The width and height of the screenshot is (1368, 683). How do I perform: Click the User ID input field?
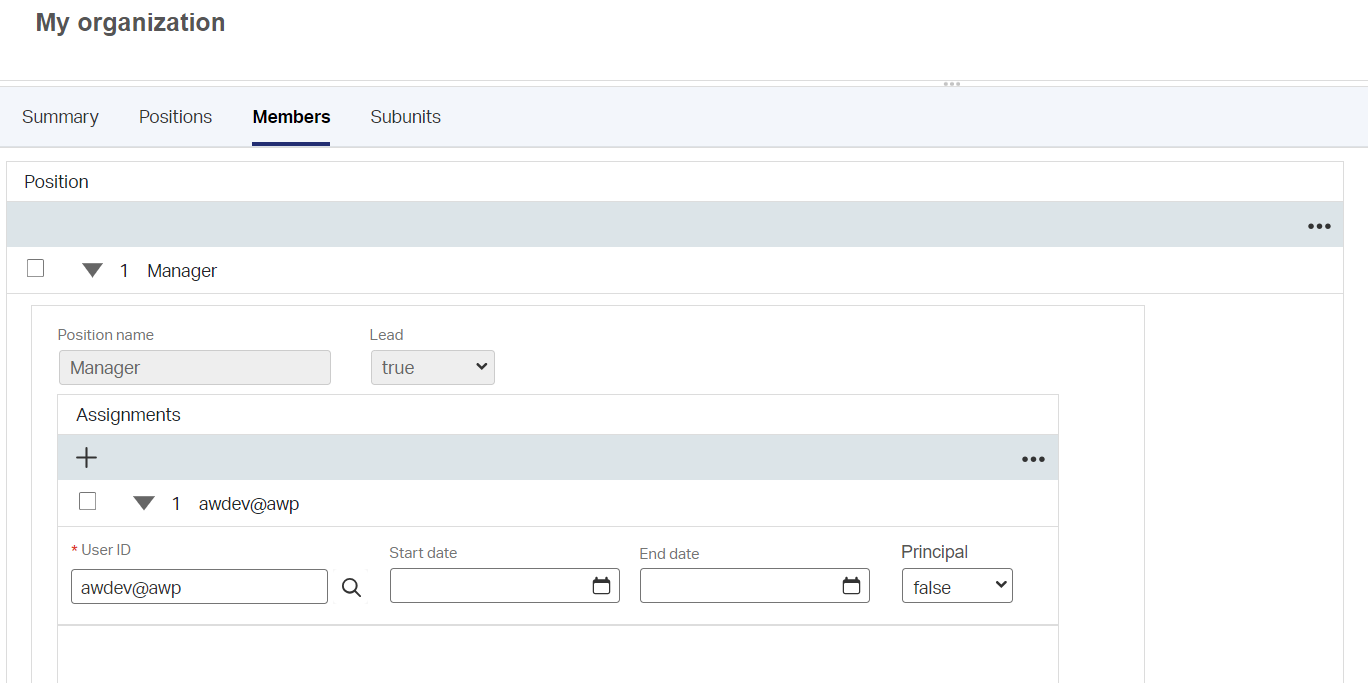coord(199,587)
